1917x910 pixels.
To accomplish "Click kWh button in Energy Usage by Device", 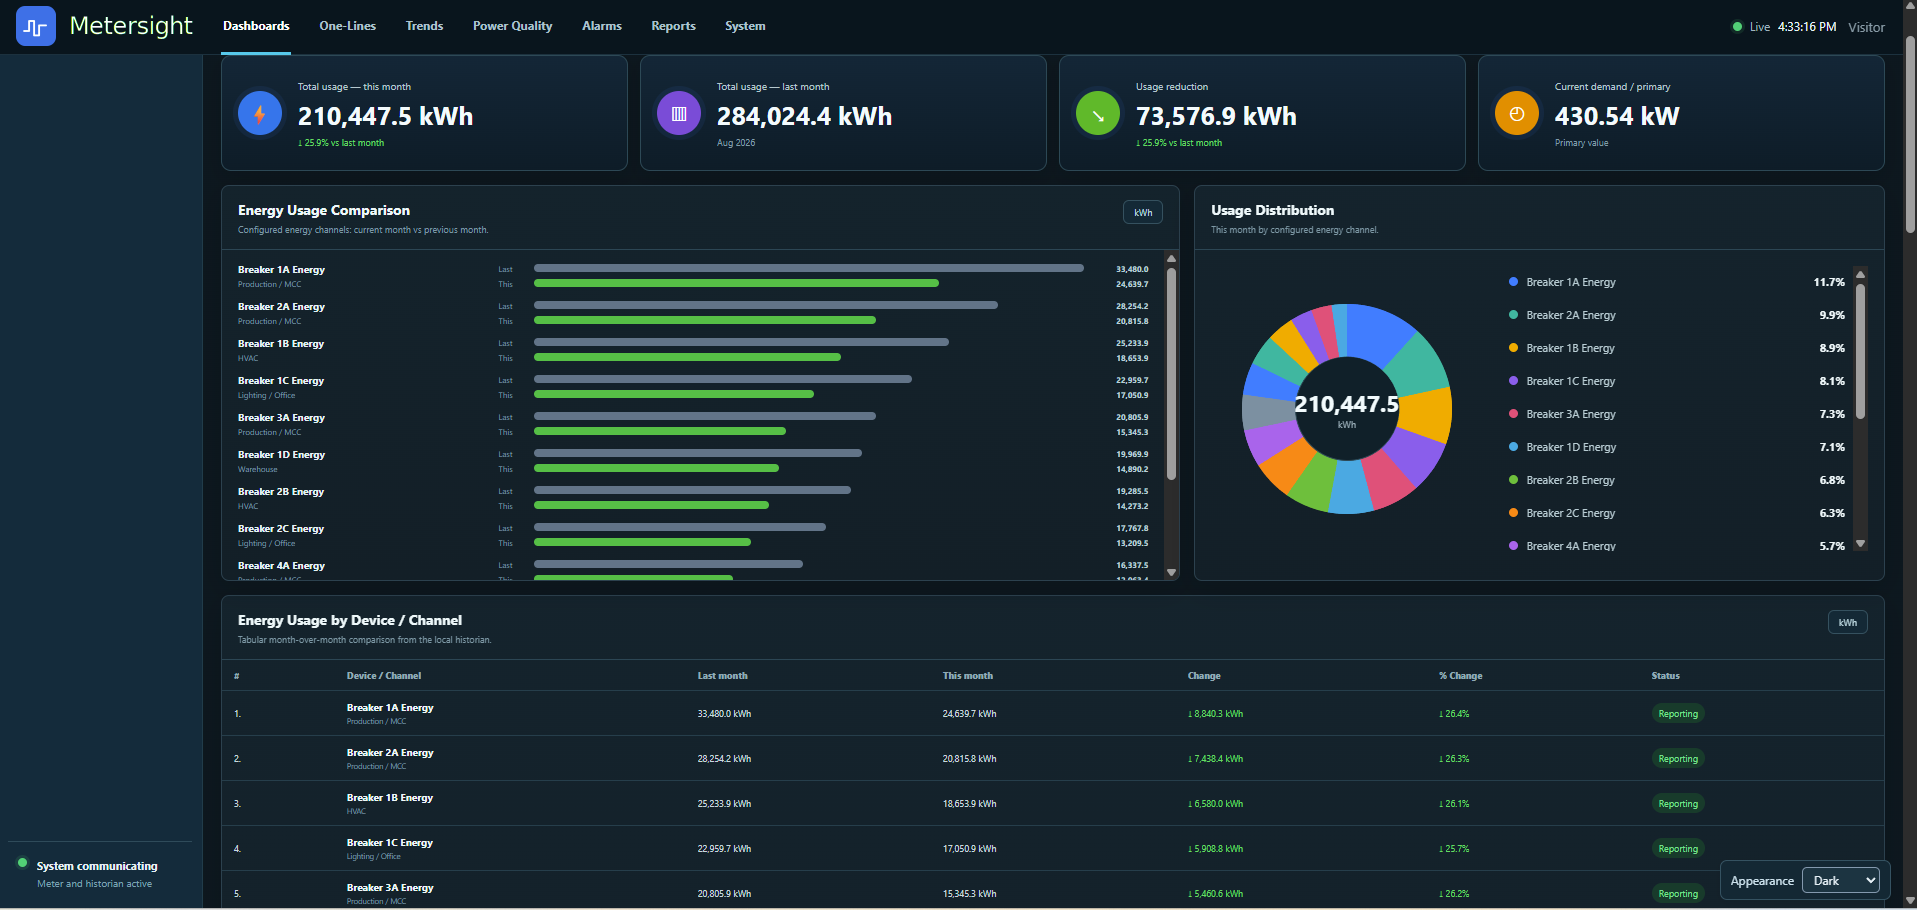I will (x=1847, y=622).
